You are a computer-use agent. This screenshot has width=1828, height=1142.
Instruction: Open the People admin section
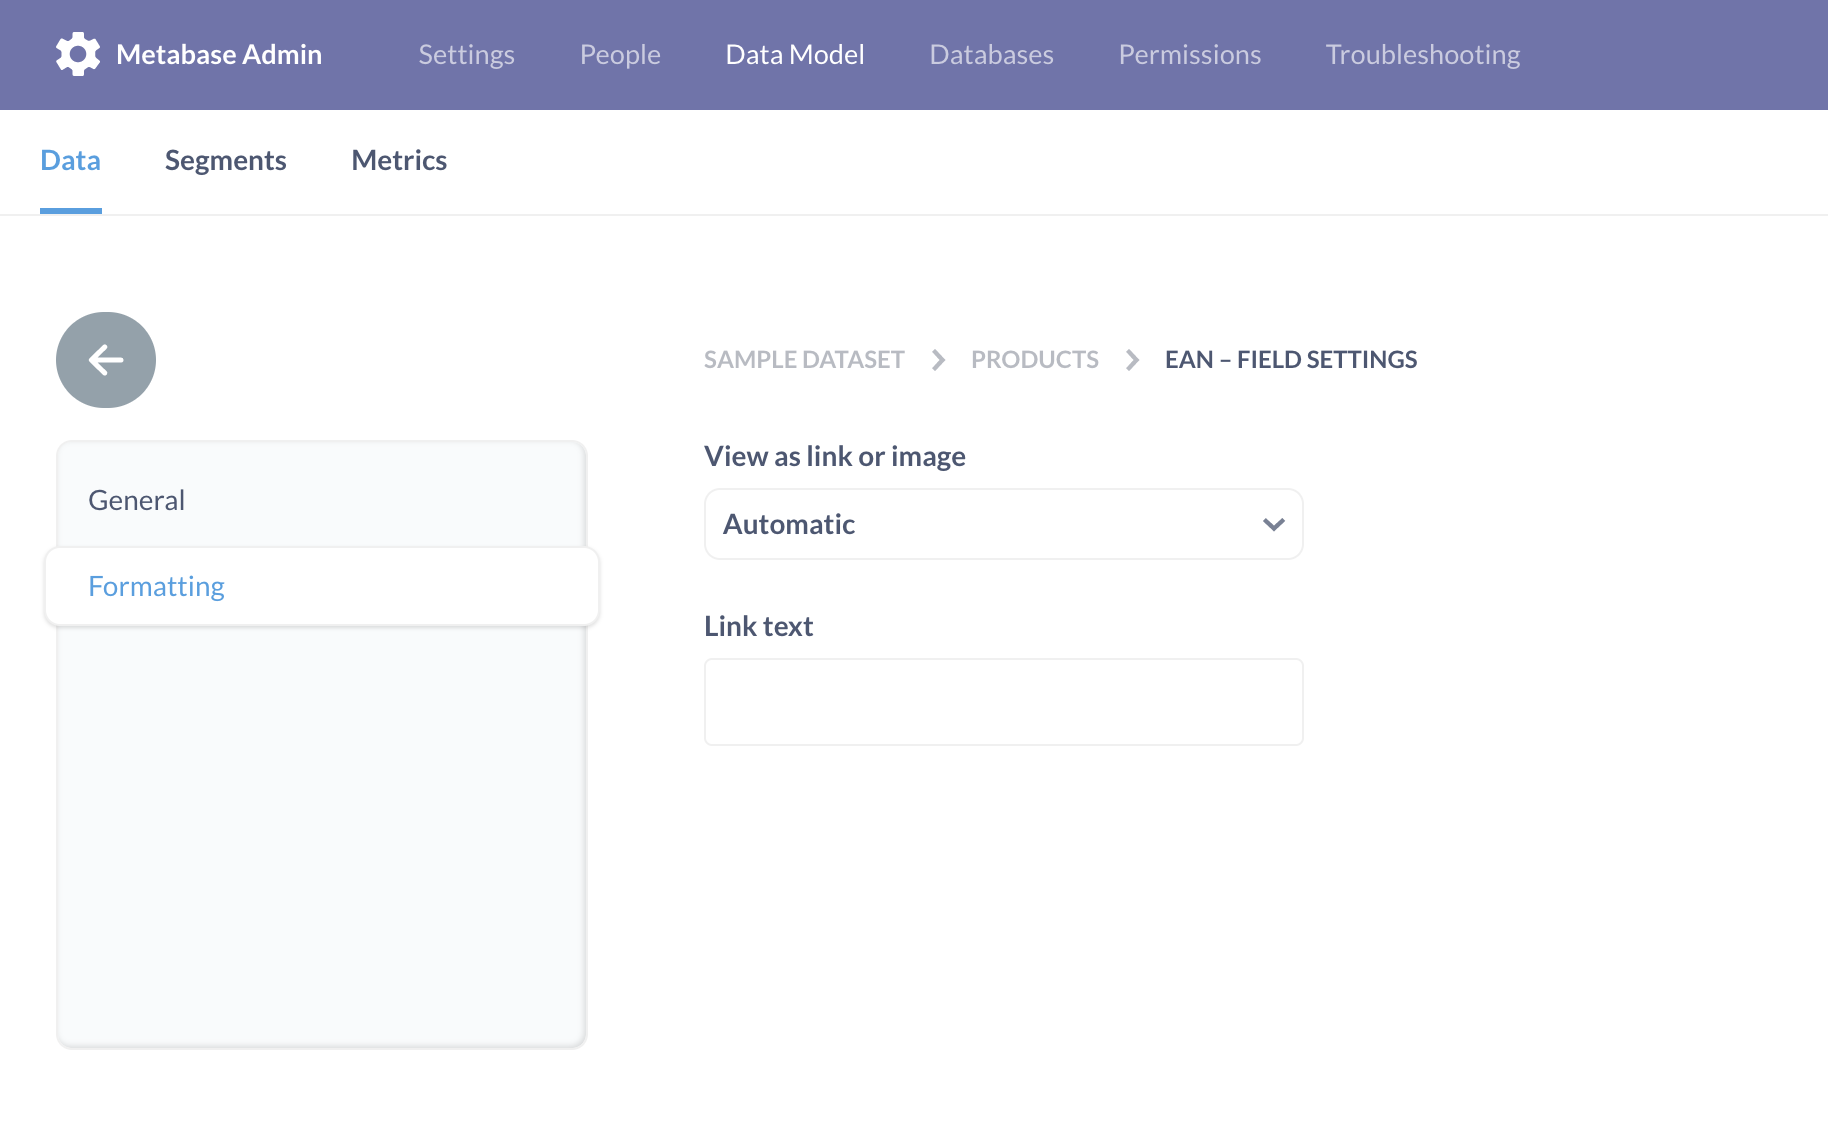point(620,55)
